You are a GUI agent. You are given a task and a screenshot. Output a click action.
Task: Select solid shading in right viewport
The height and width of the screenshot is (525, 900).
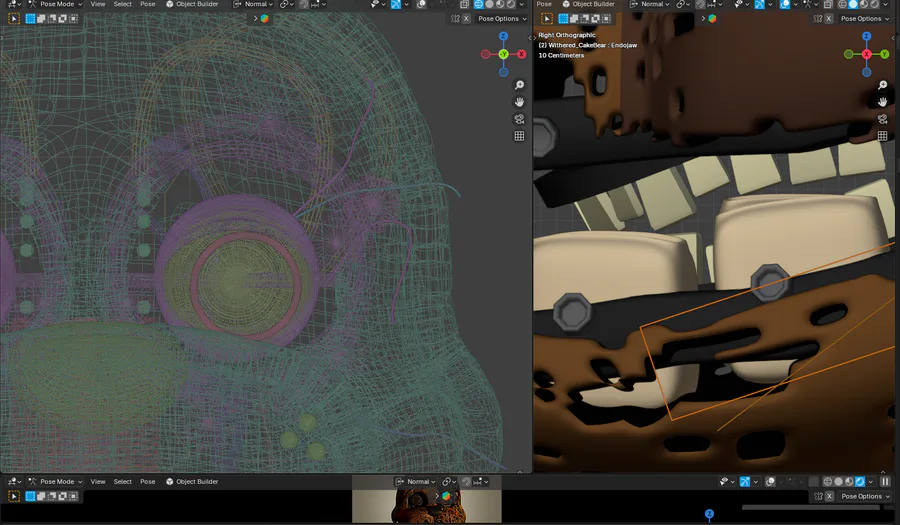point(853,4)
